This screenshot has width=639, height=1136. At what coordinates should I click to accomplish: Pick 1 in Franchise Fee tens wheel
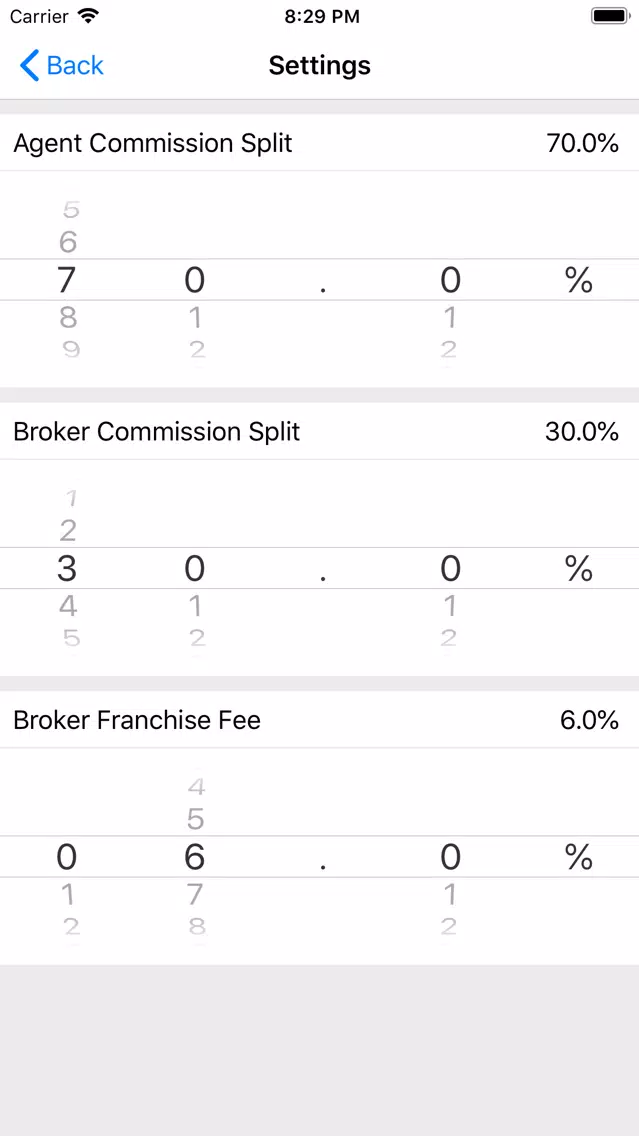tap(68, 895)
